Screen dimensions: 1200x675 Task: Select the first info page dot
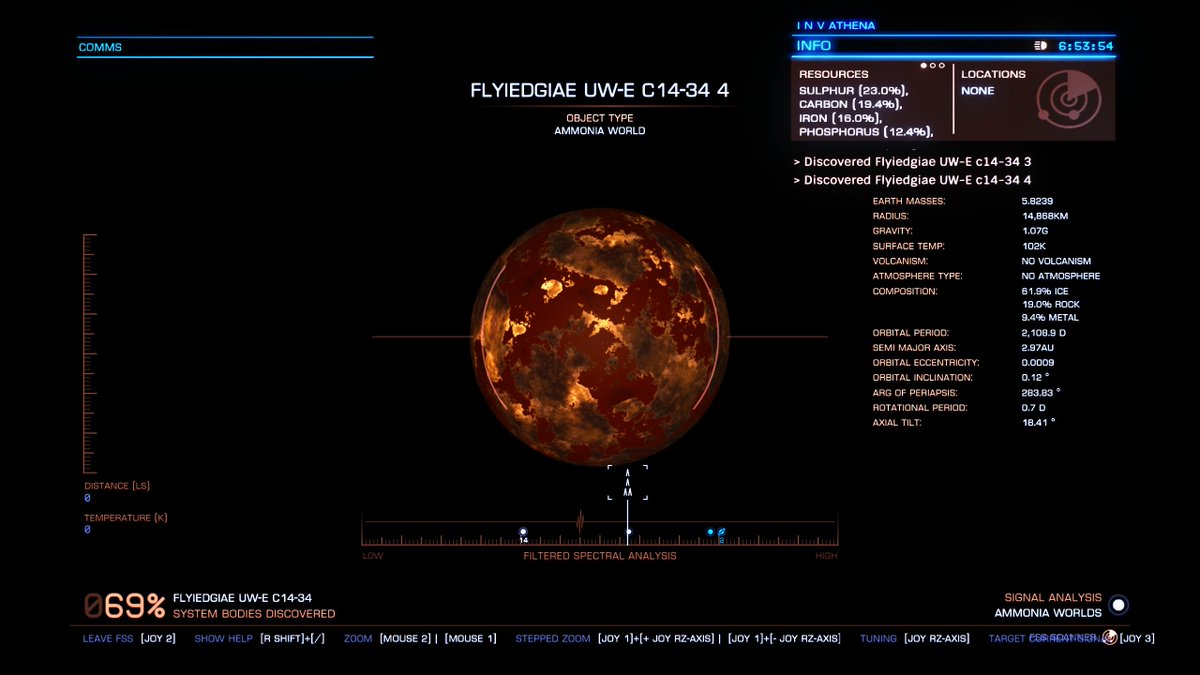click(x=924, y=65)
